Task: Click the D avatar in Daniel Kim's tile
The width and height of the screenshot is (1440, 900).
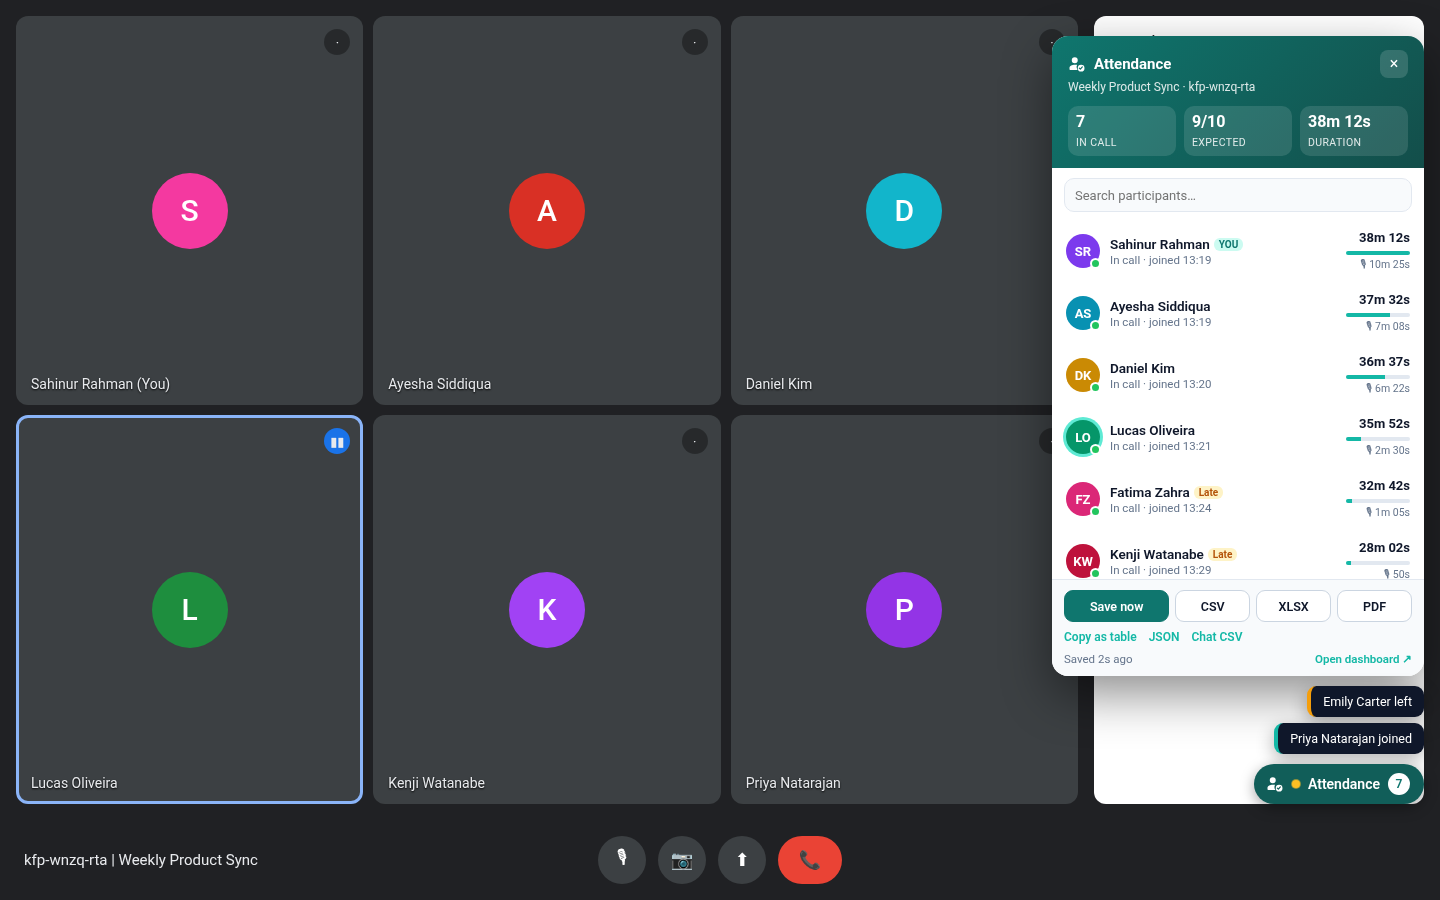Action: [904, 211]
